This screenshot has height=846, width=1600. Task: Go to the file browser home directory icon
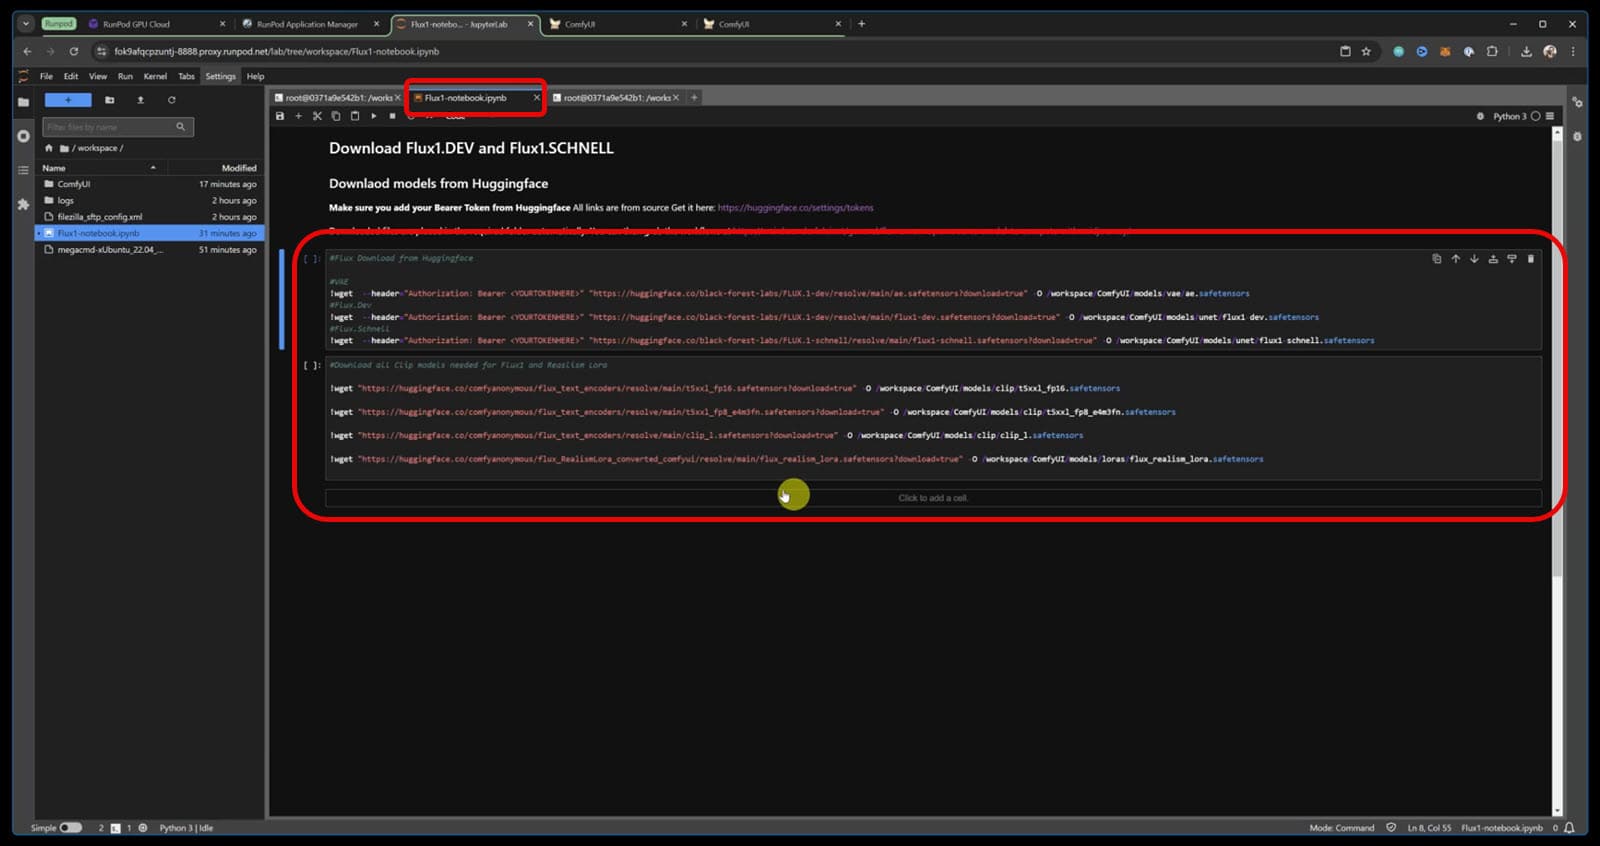48,148
